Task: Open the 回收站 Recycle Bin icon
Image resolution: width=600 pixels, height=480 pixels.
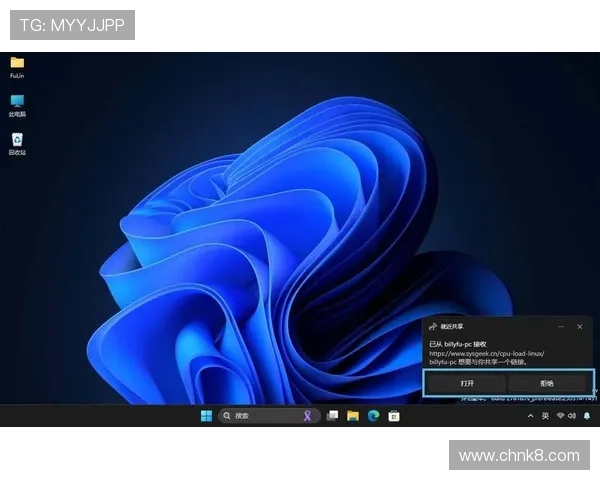Action: pos(17,141)
